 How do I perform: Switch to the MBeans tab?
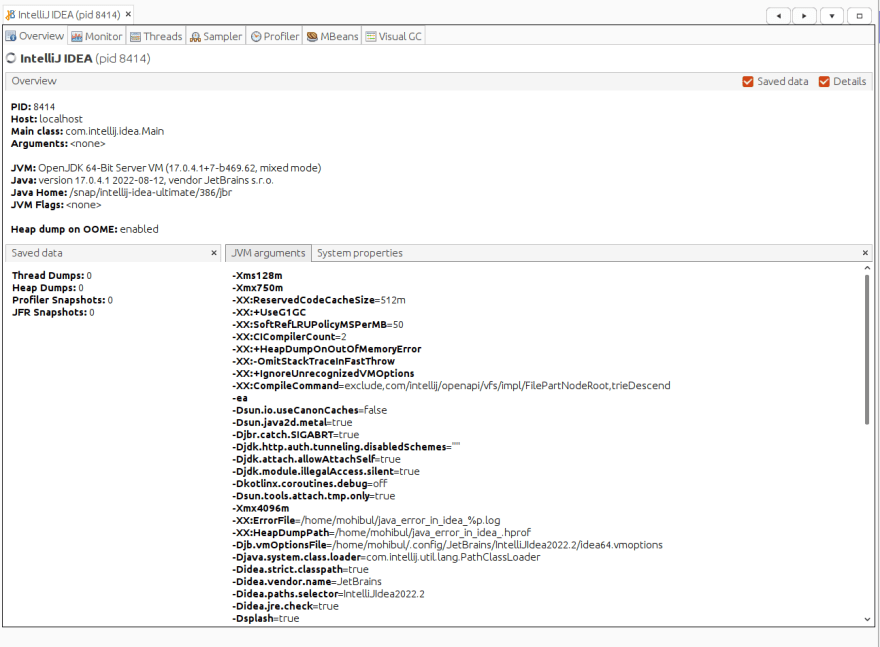332,36
